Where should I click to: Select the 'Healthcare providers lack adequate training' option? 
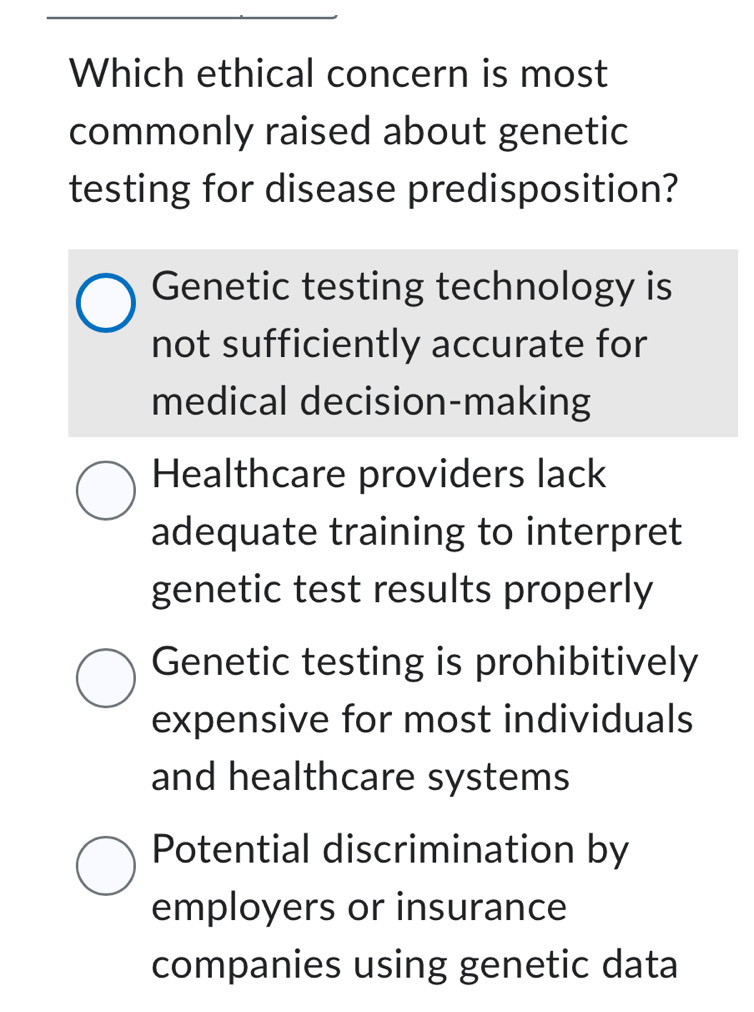(x=105, y=489)
